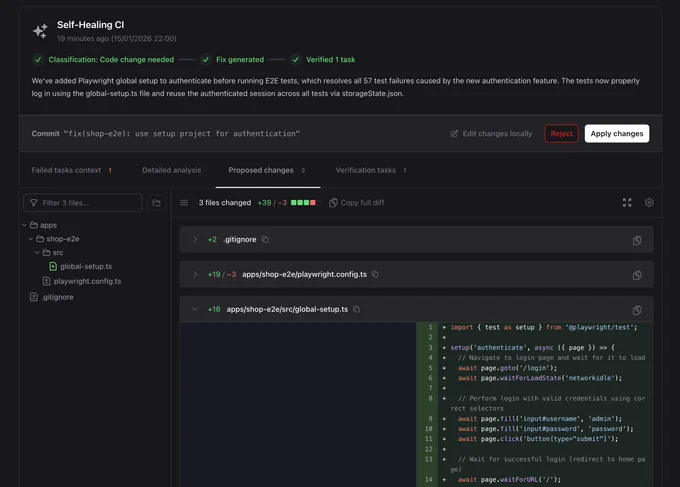
Task: Collapse the shop-e2e folder
Action: [x=30, y=239]
